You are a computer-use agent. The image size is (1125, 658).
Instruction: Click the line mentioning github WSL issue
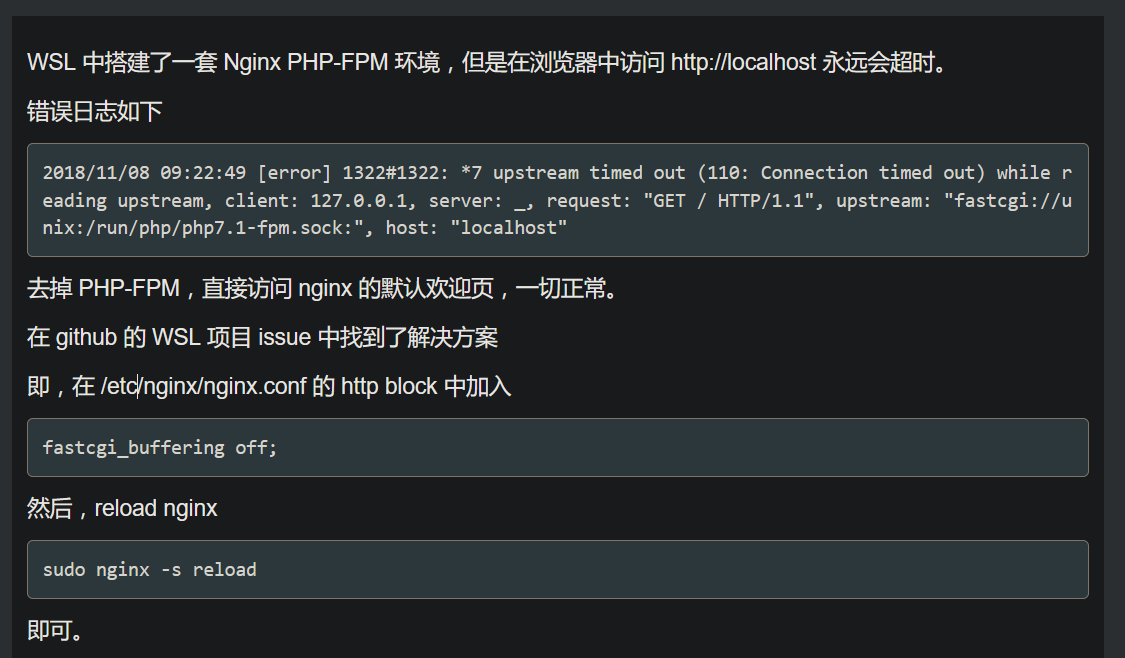(x=263, y=337)
